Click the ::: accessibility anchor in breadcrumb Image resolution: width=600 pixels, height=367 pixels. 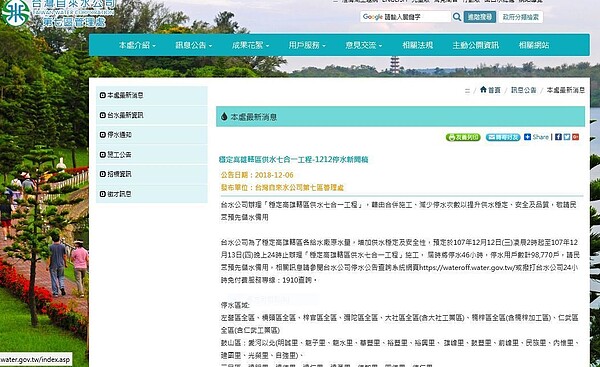coord(467,90)
